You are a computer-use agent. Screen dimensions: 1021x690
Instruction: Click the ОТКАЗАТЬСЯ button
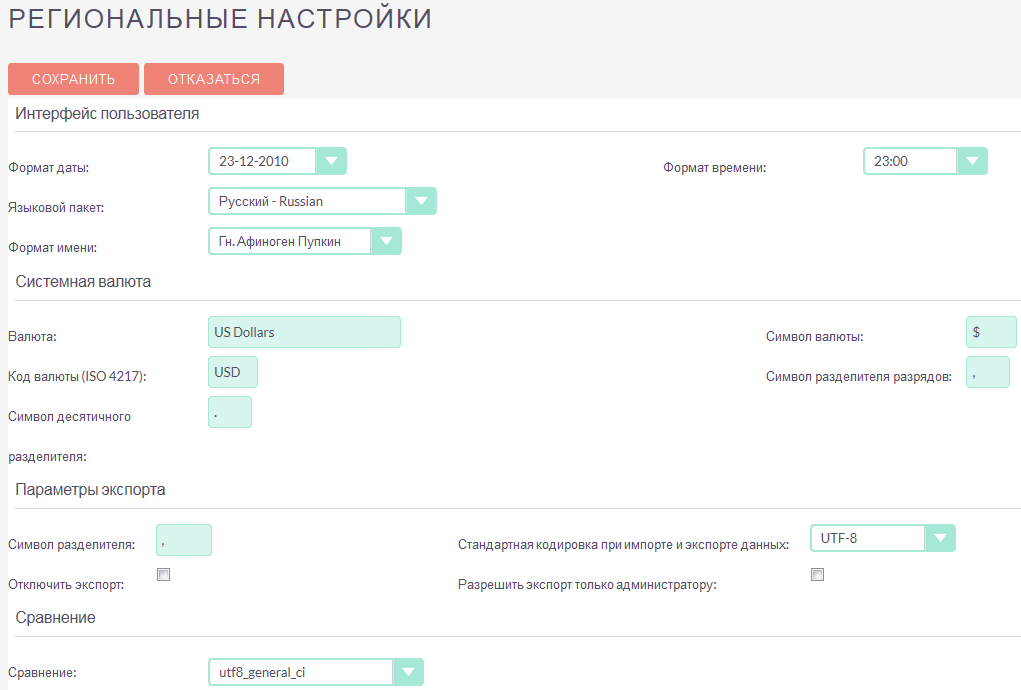pos(213,79)
